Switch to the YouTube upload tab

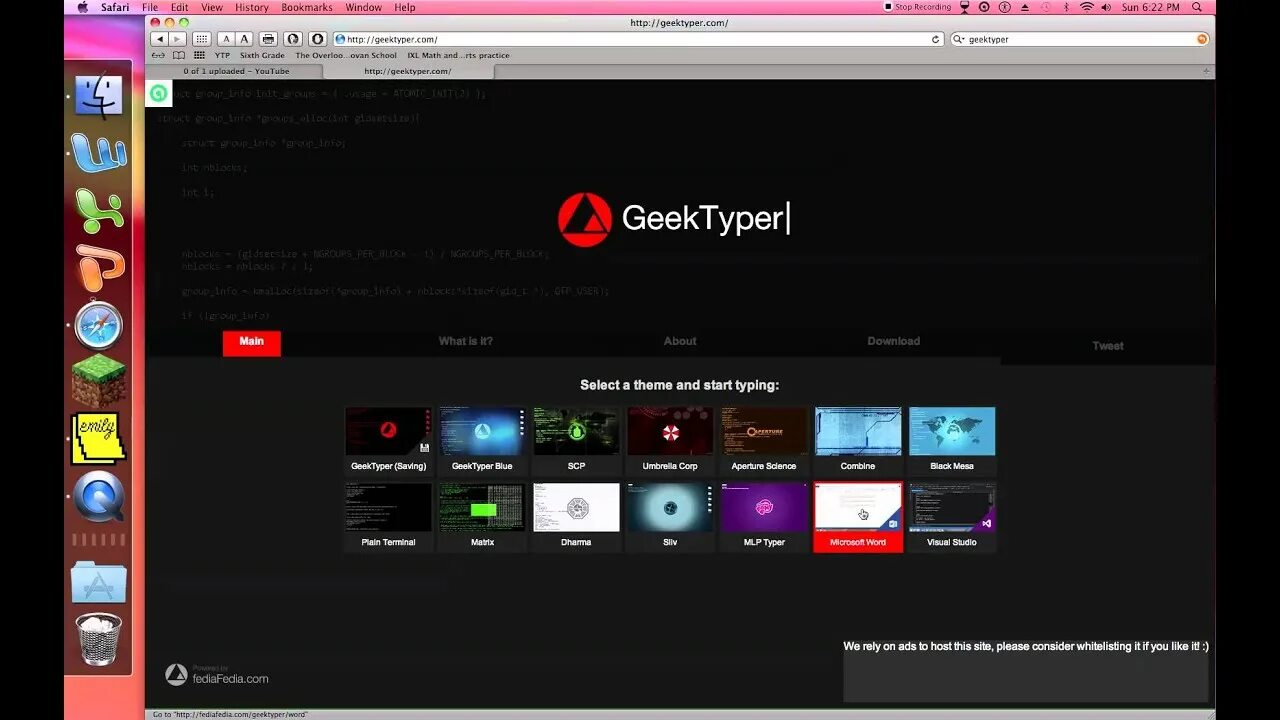tap(236, 71)
